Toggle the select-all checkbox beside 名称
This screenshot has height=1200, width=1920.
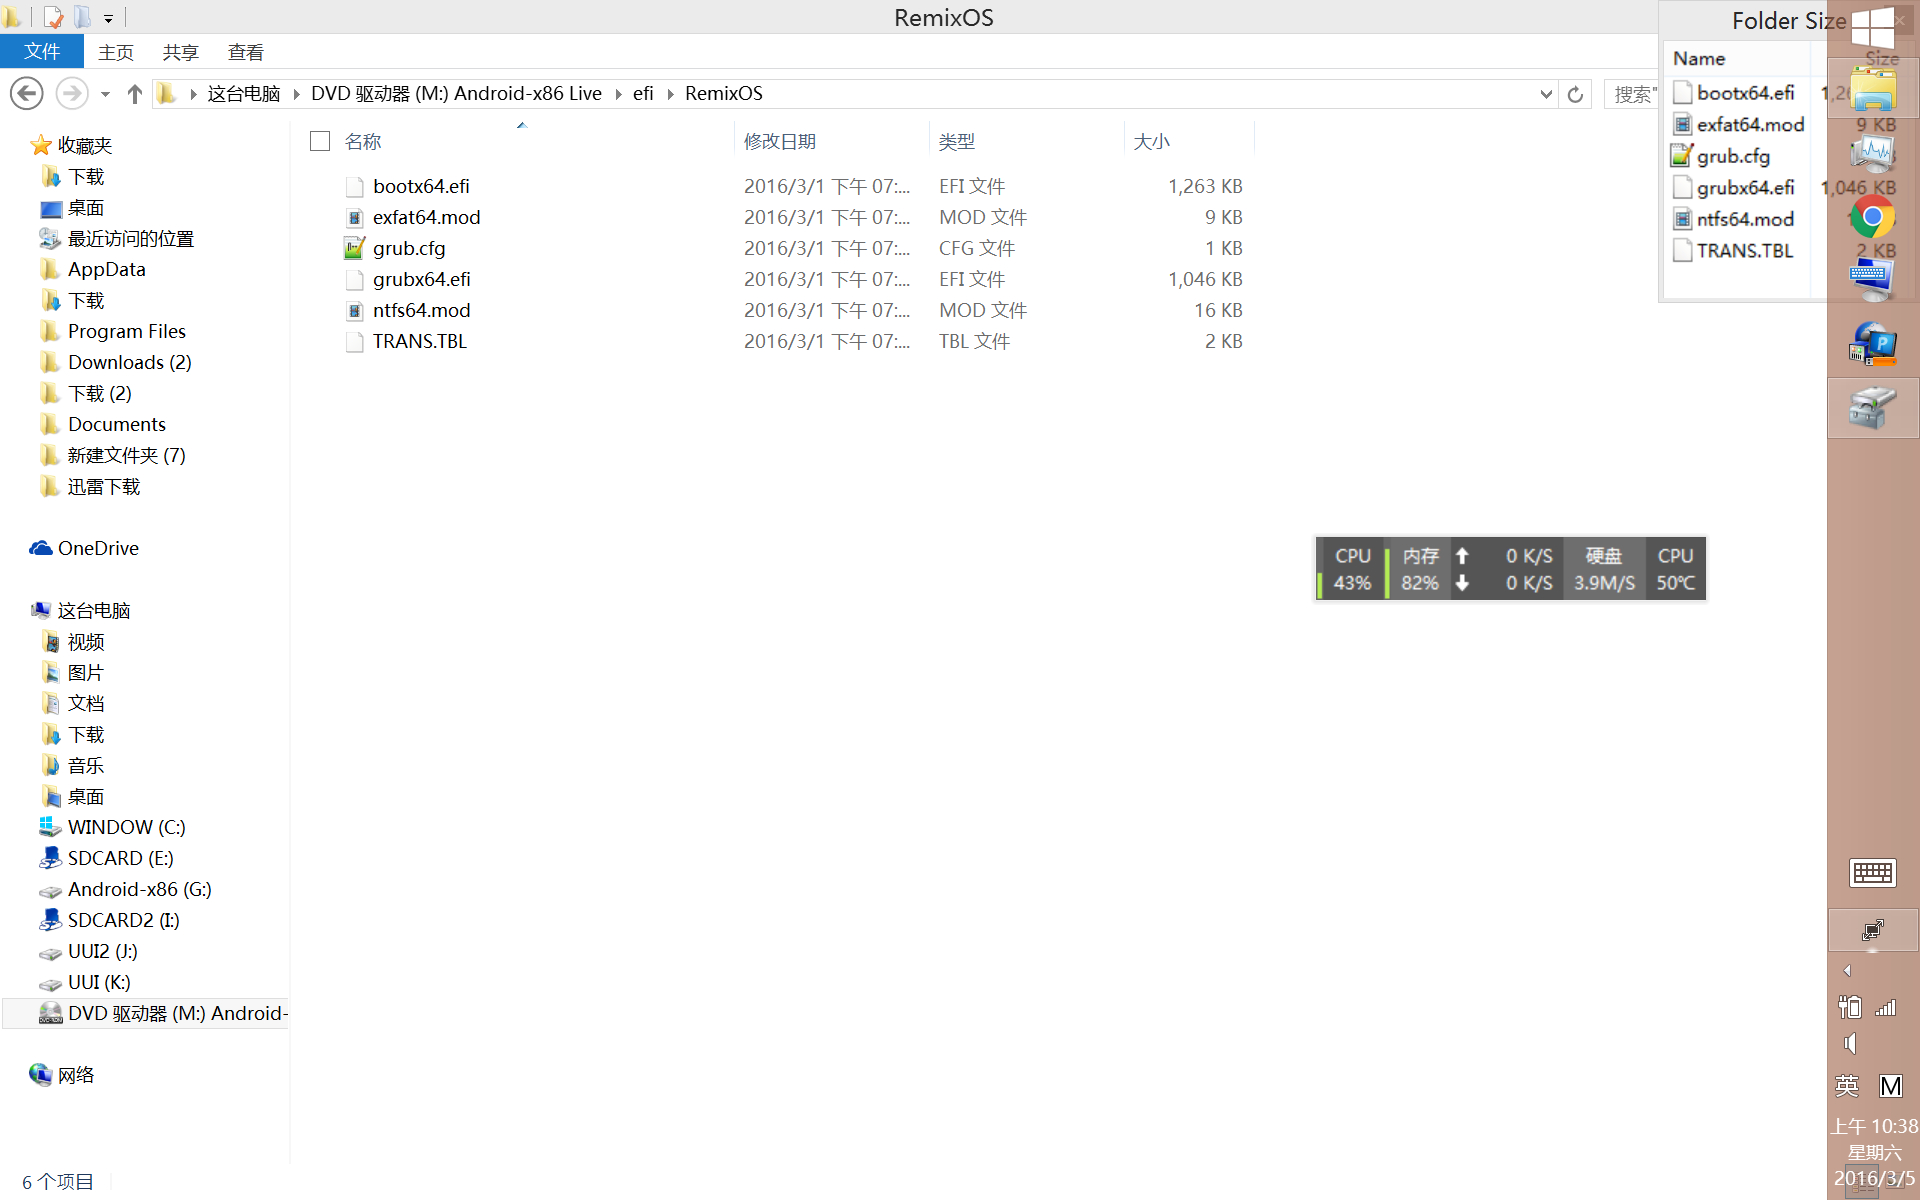[x=320, y=141]
